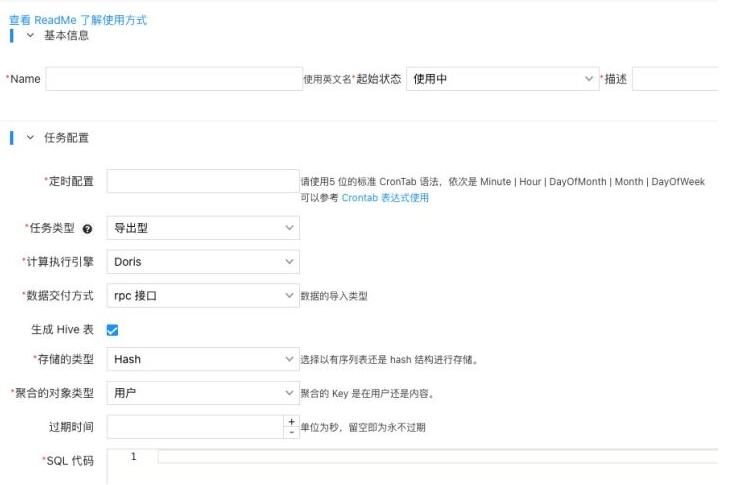Click line 1 of the SQL 代码 editor
Image resolution: width=753 pixels, height=485 pixels.
tap(437, 457)
